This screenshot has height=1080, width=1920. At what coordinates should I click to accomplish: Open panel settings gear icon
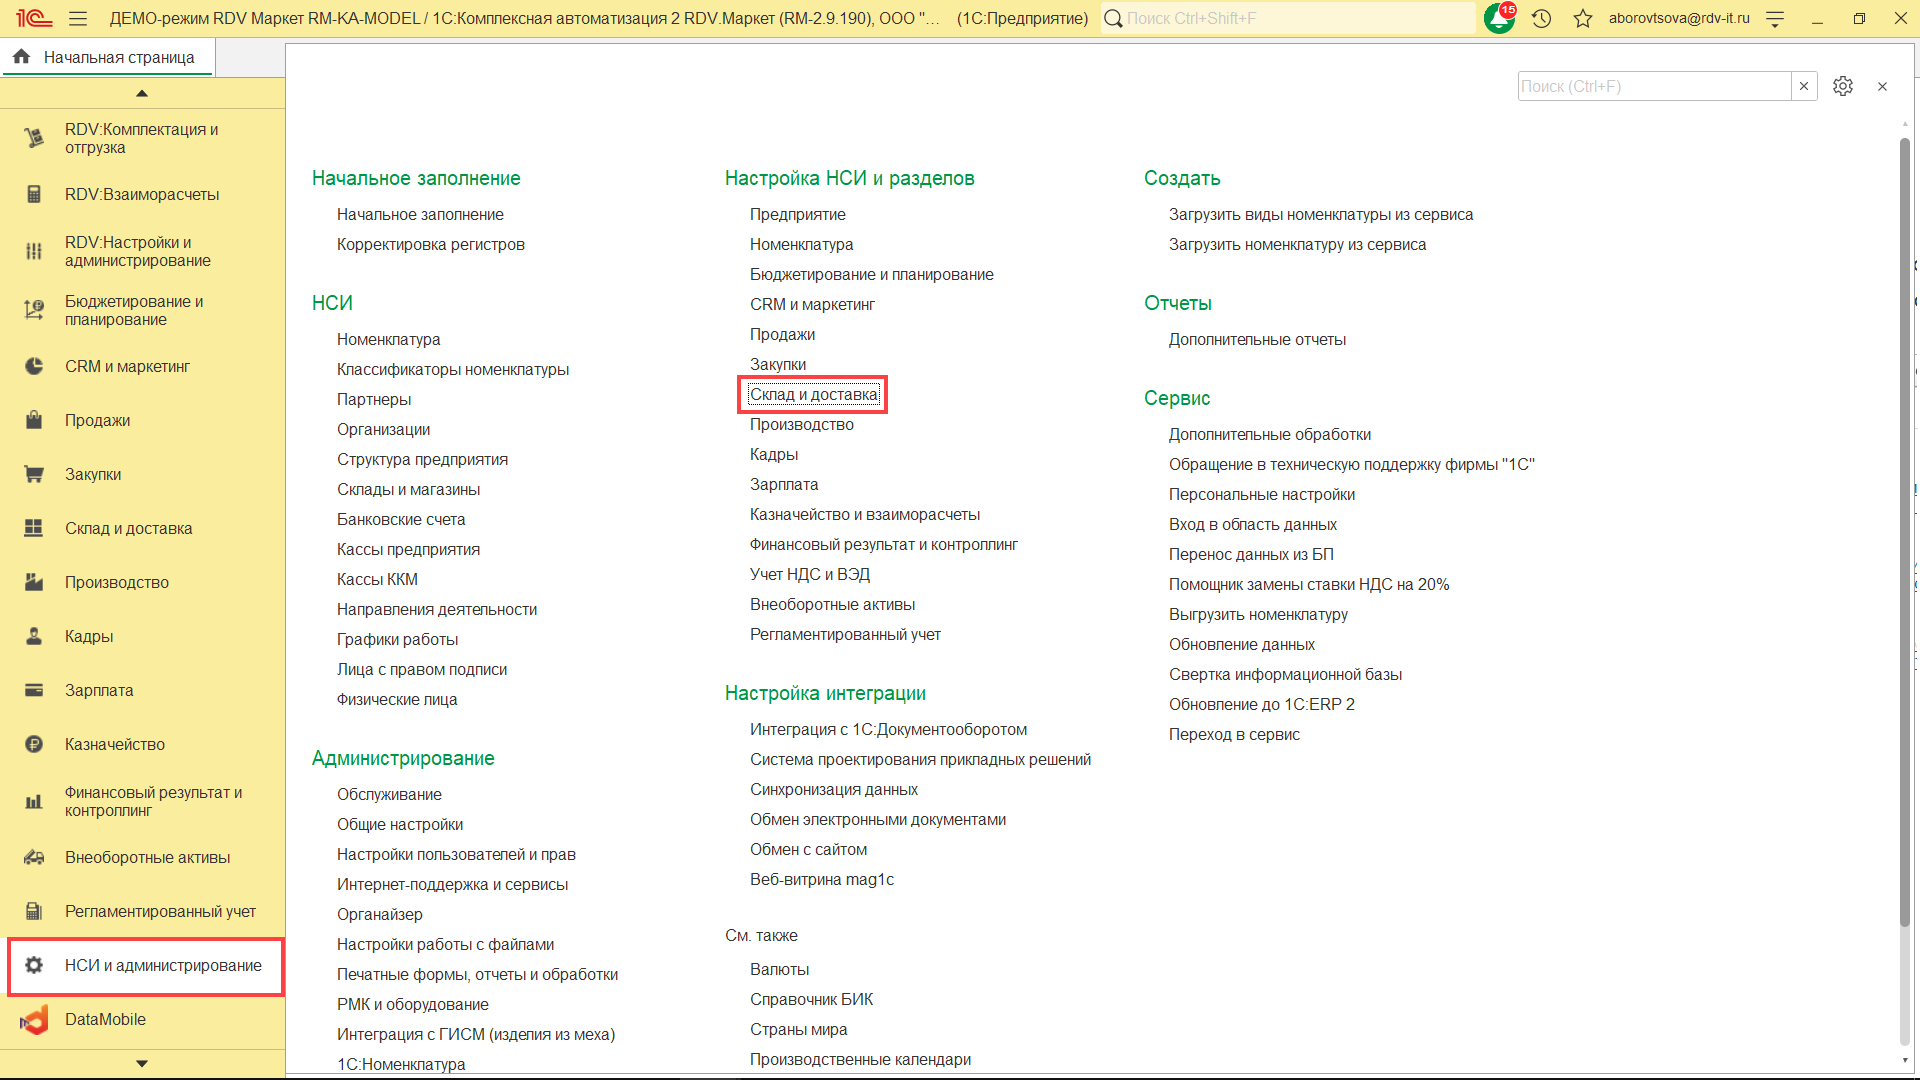tap(1843, 86)
